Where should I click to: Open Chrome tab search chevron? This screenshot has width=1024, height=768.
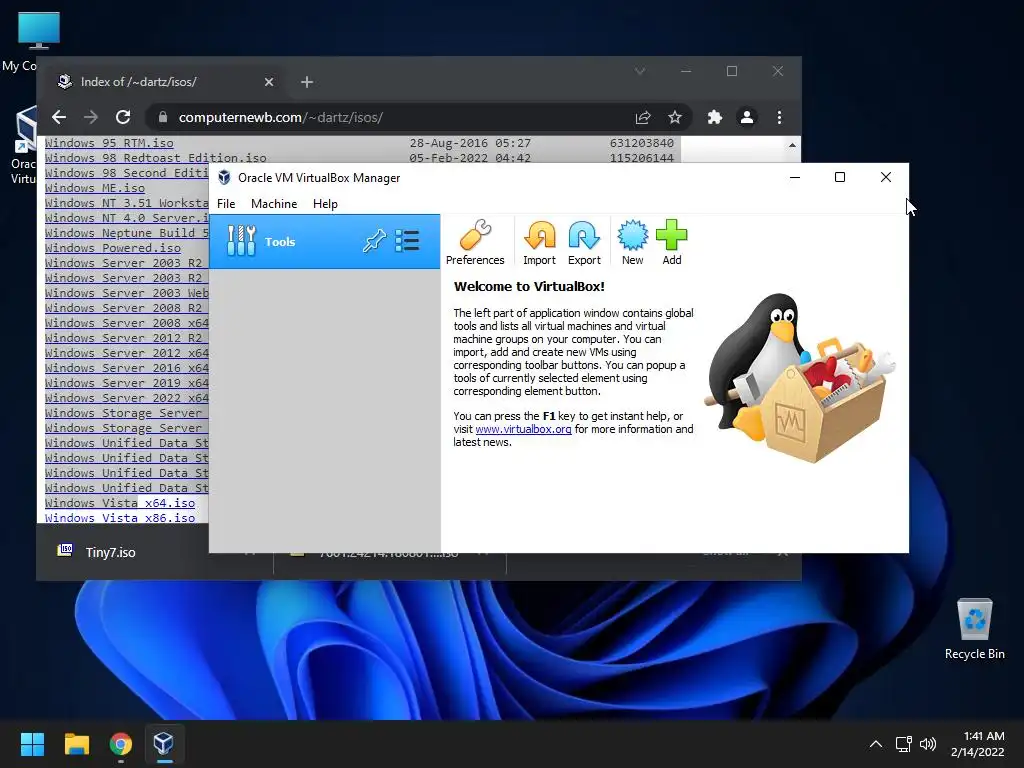click(x=640, y=71)
